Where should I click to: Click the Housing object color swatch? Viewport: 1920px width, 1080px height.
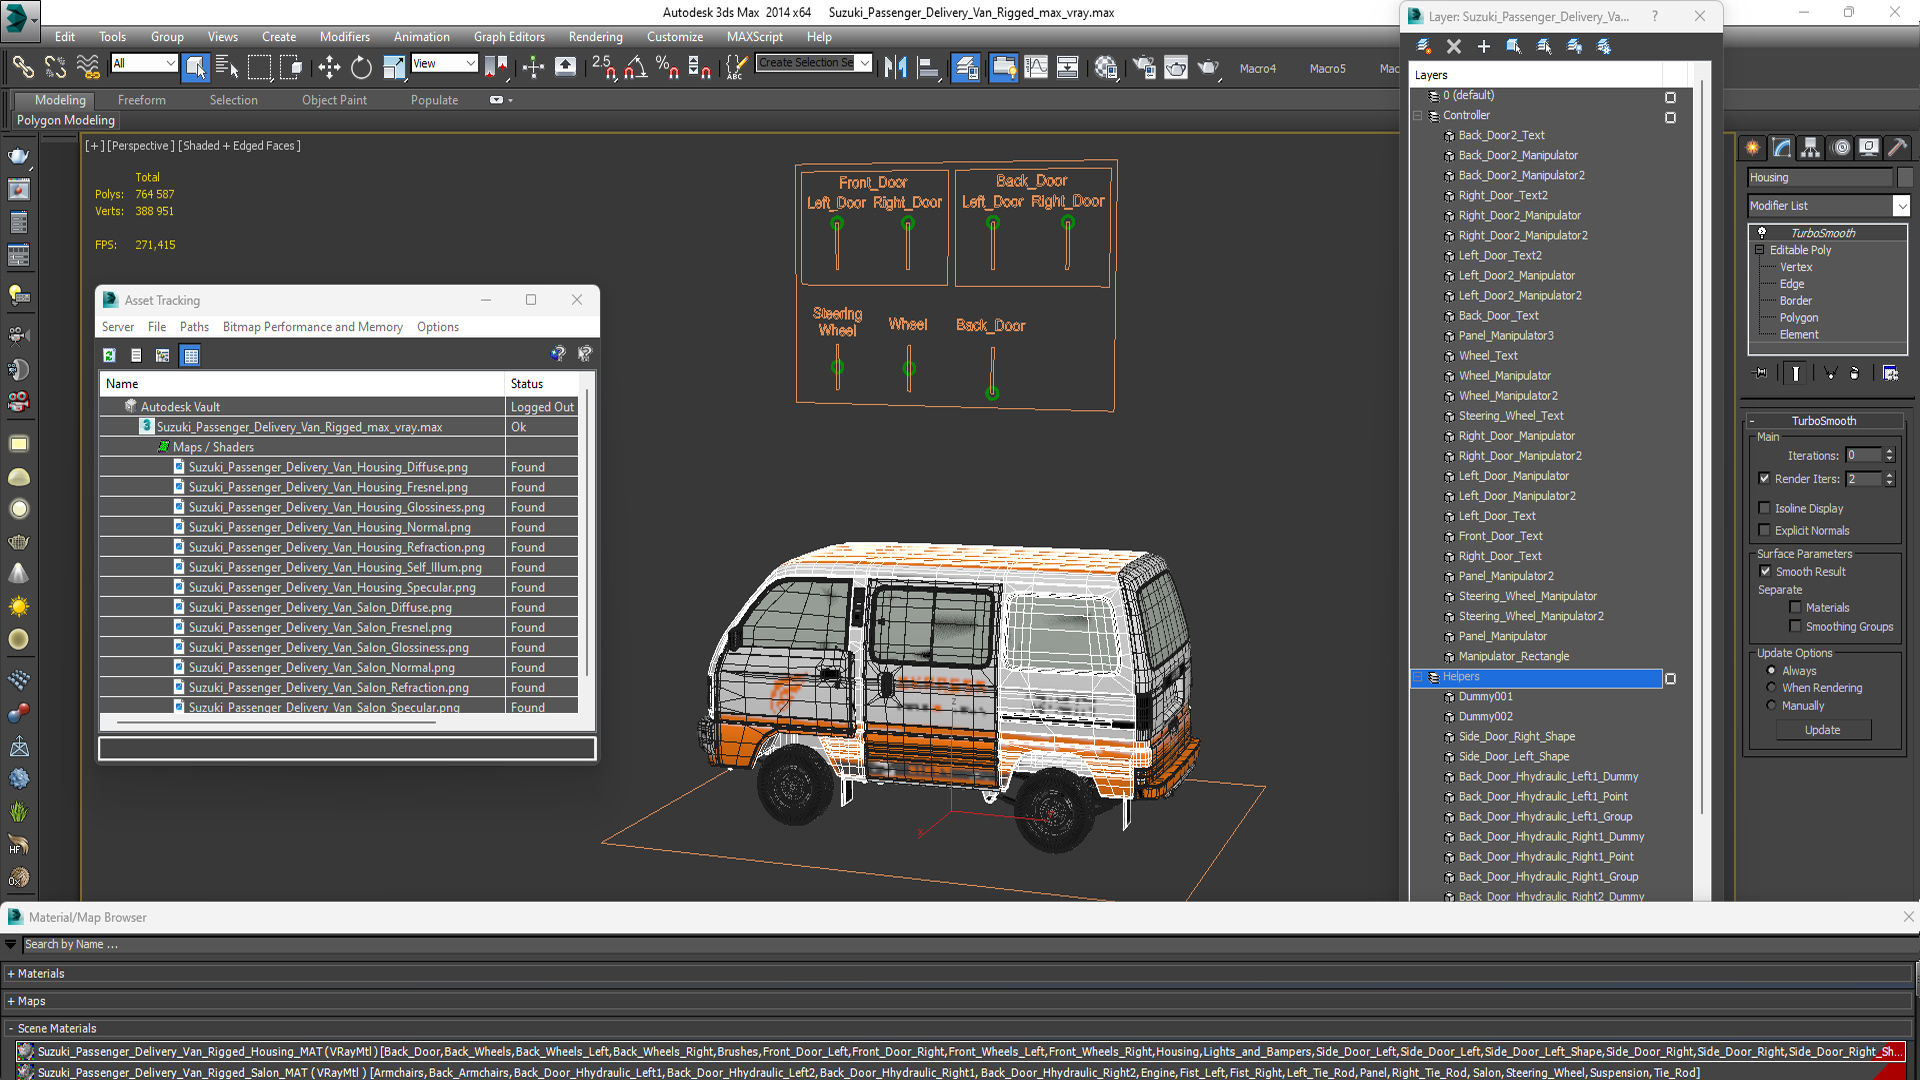[1904, 177]
